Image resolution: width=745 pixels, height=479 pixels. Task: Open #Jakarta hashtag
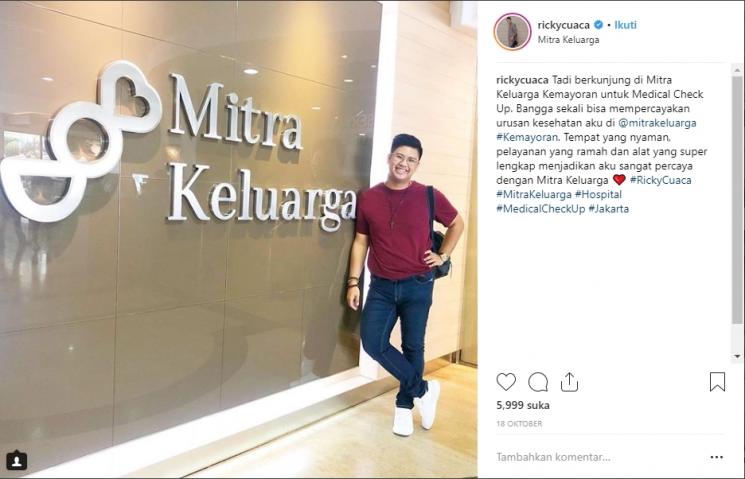609,209
